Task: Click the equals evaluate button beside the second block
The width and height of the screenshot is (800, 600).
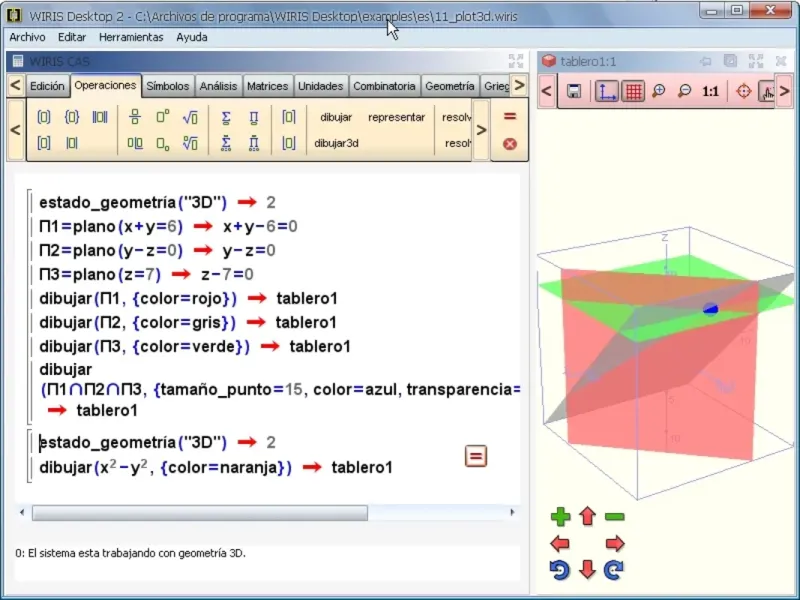Action: point(476,456)
